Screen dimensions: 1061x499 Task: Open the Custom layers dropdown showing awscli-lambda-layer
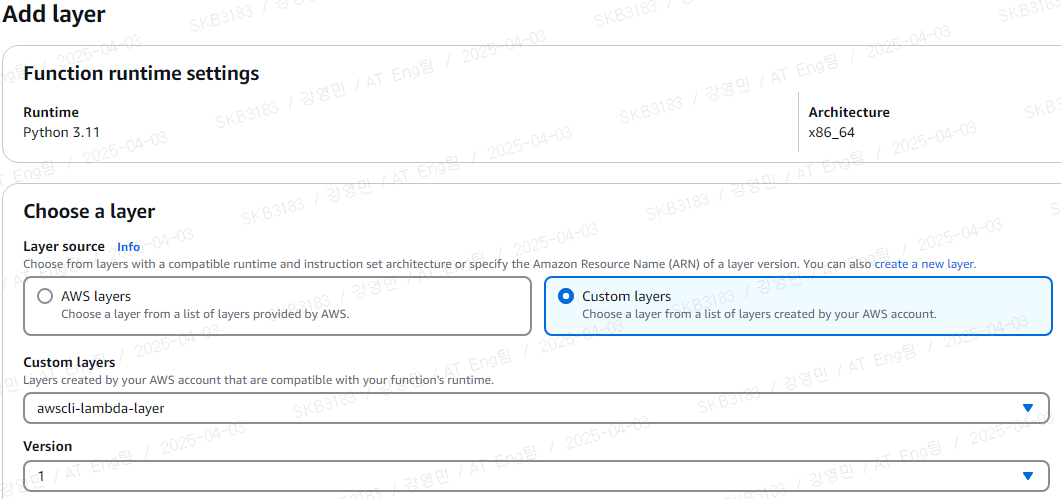(x=537, y=408)
